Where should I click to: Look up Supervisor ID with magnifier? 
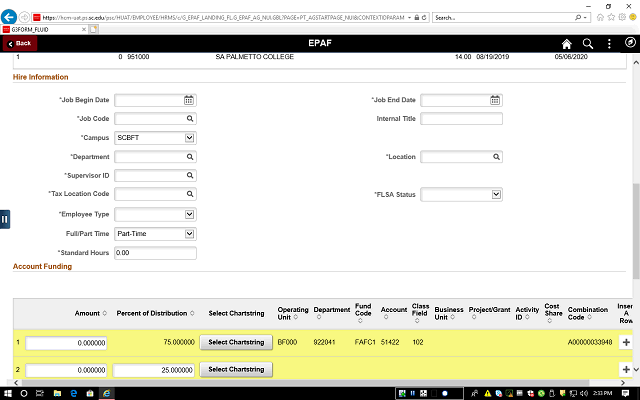tap(190, 176)
